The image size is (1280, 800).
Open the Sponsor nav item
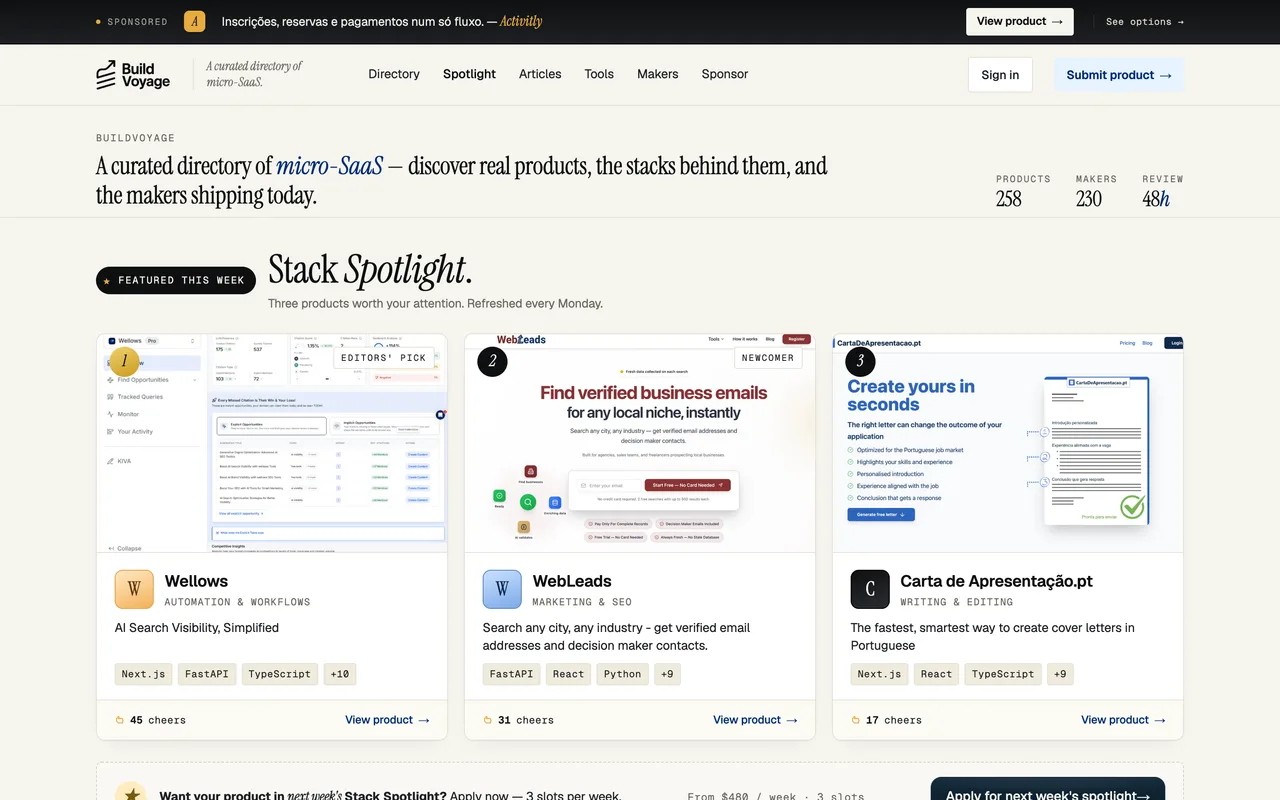point(725,74)
